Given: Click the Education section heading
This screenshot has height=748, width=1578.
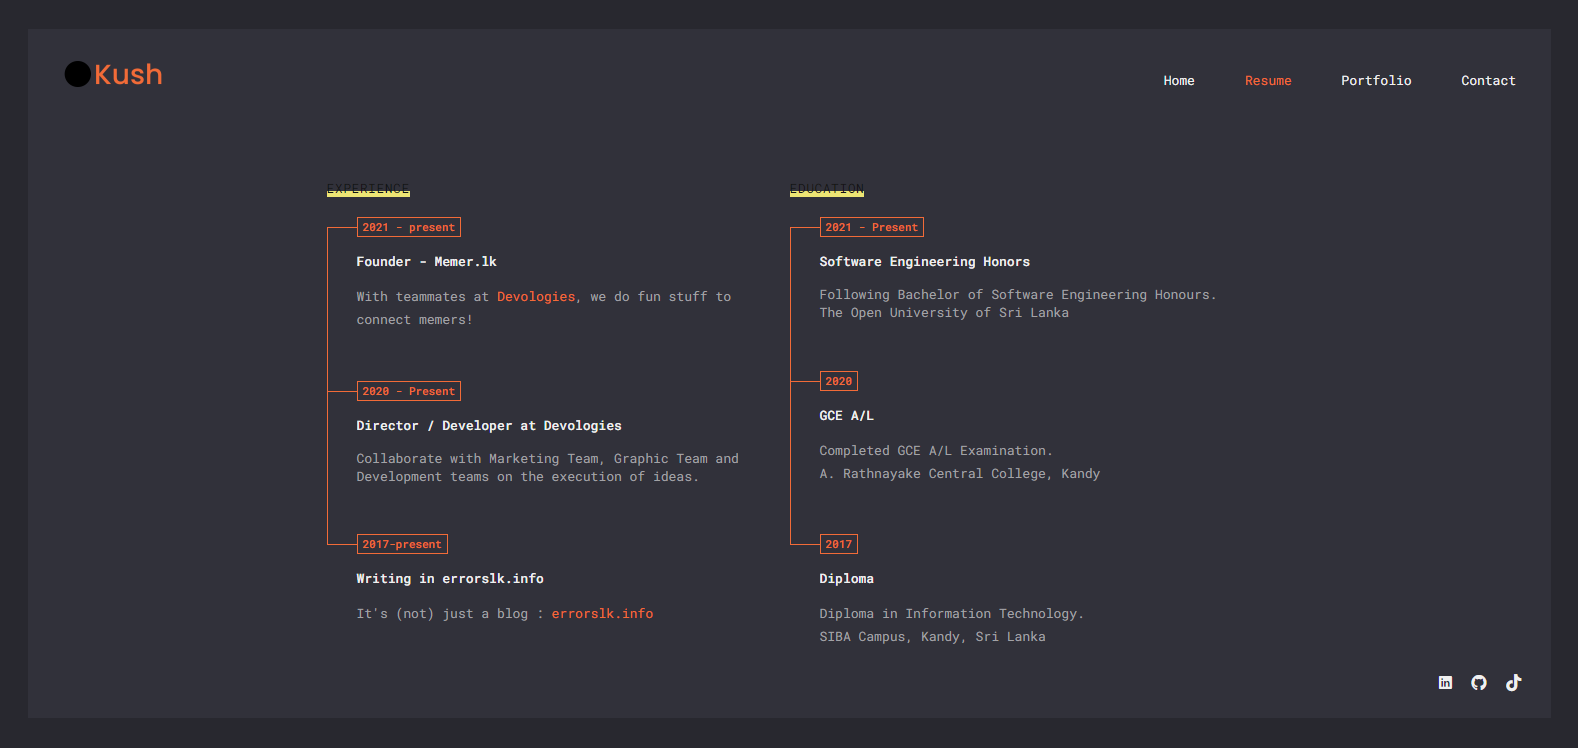Looking at the screenshot, I should [x=827, y=189].
